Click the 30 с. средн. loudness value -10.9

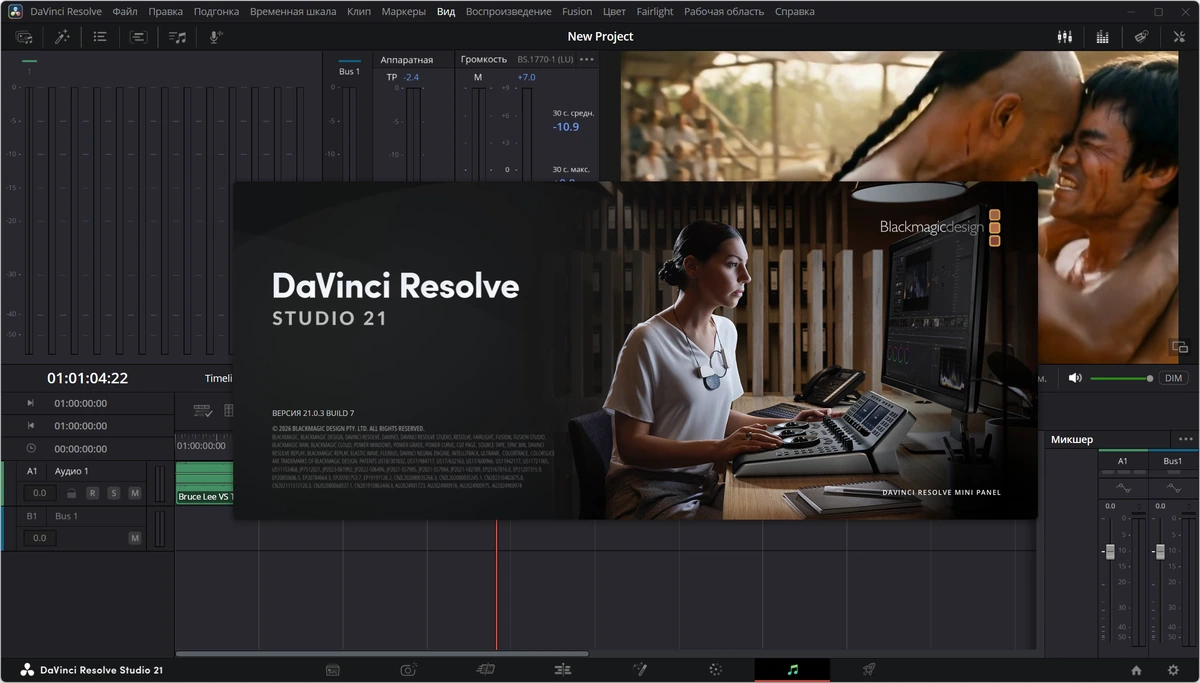click(566, 127)
